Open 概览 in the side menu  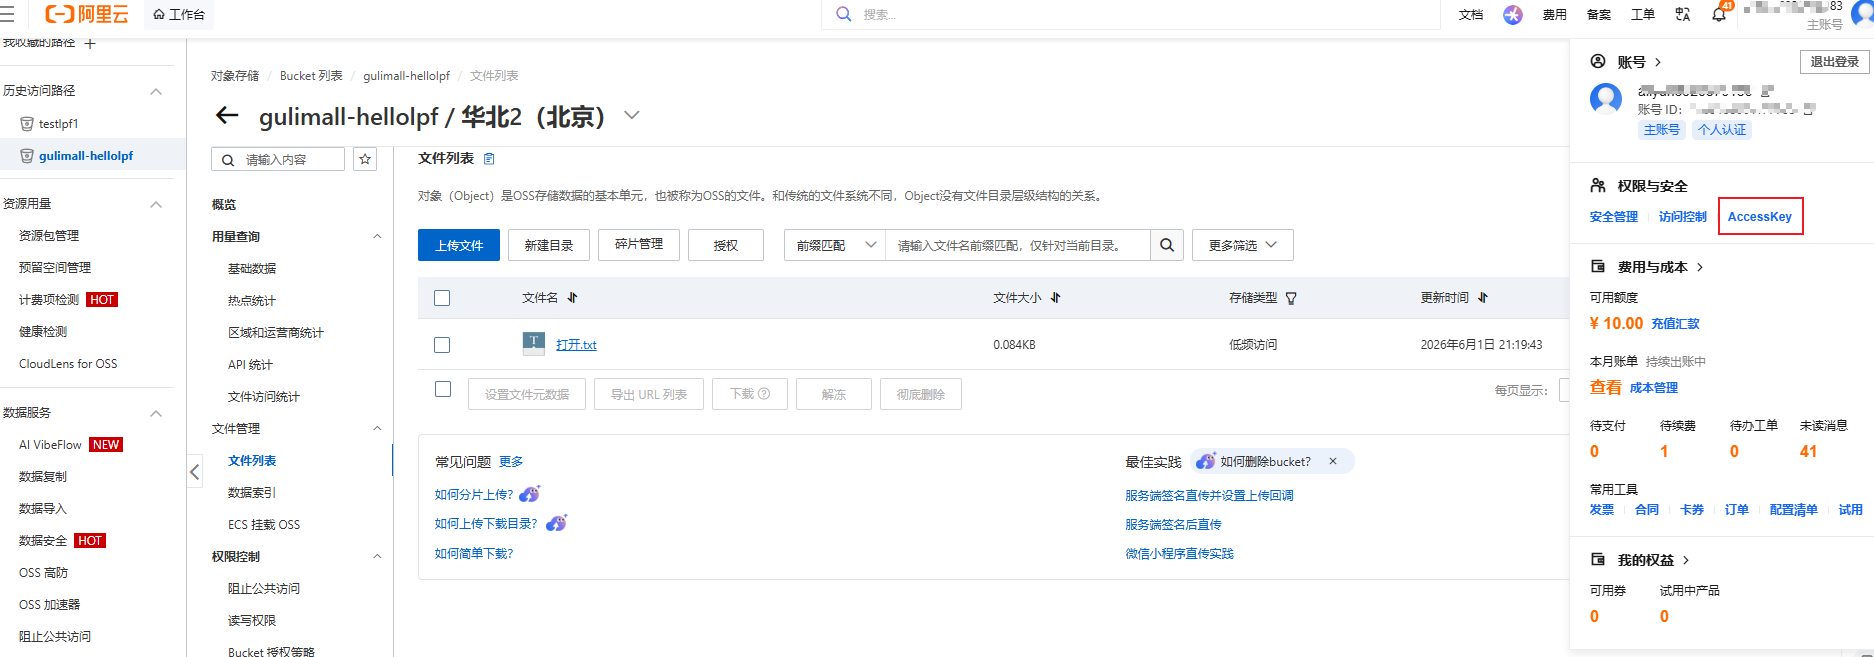(224, 204)
